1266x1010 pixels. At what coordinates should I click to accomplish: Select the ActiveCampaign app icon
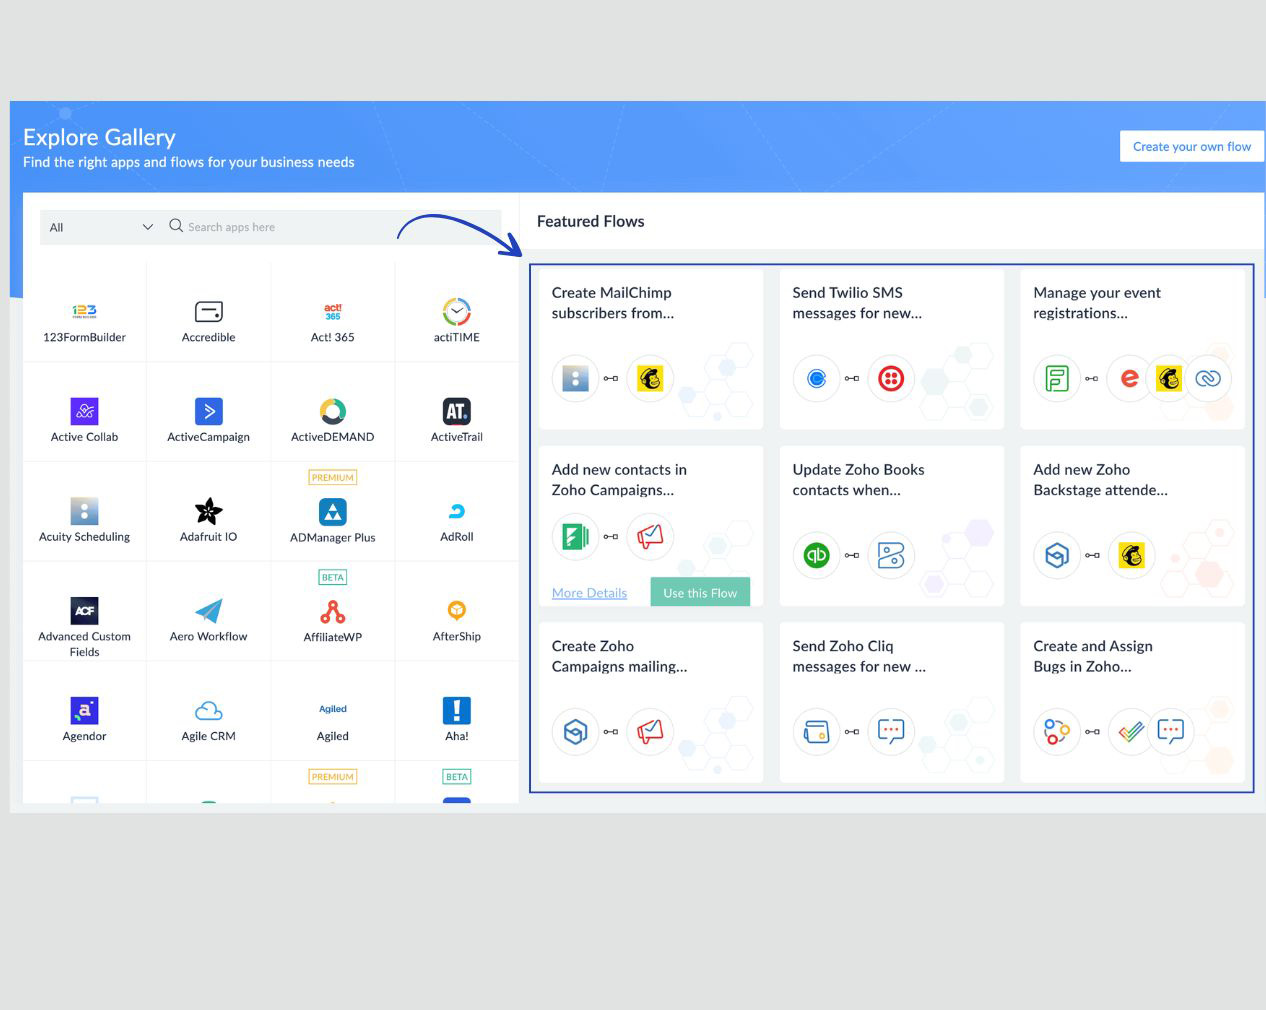click(208, 411)
